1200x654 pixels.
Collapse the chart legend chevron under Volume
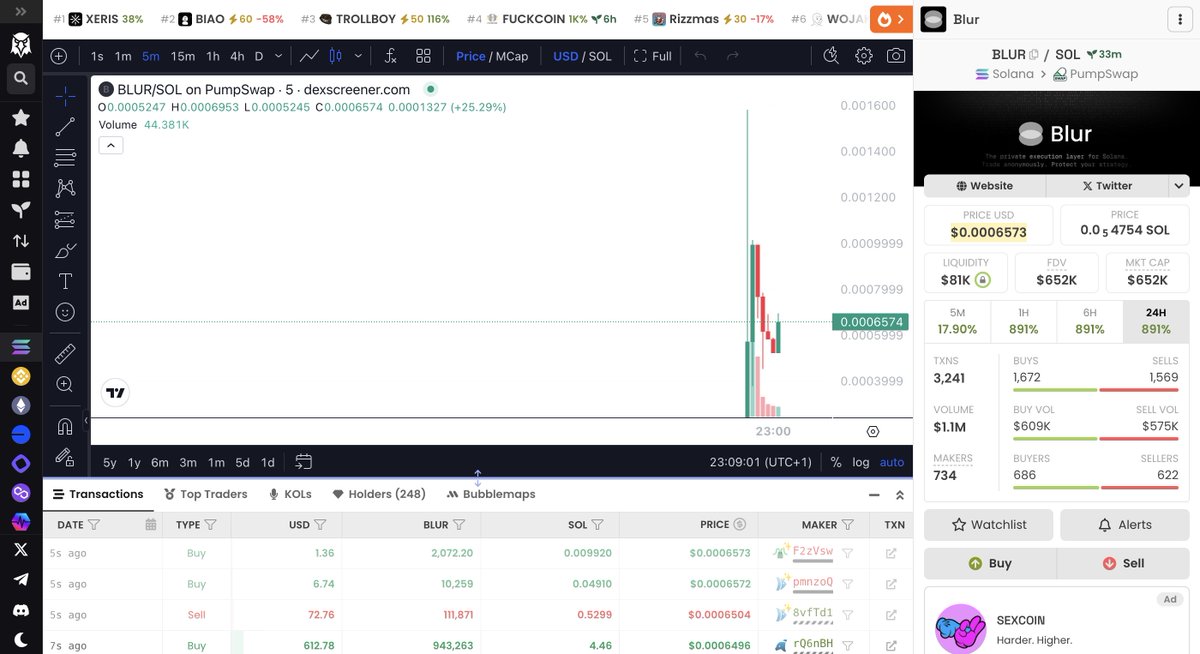[111, 145]
